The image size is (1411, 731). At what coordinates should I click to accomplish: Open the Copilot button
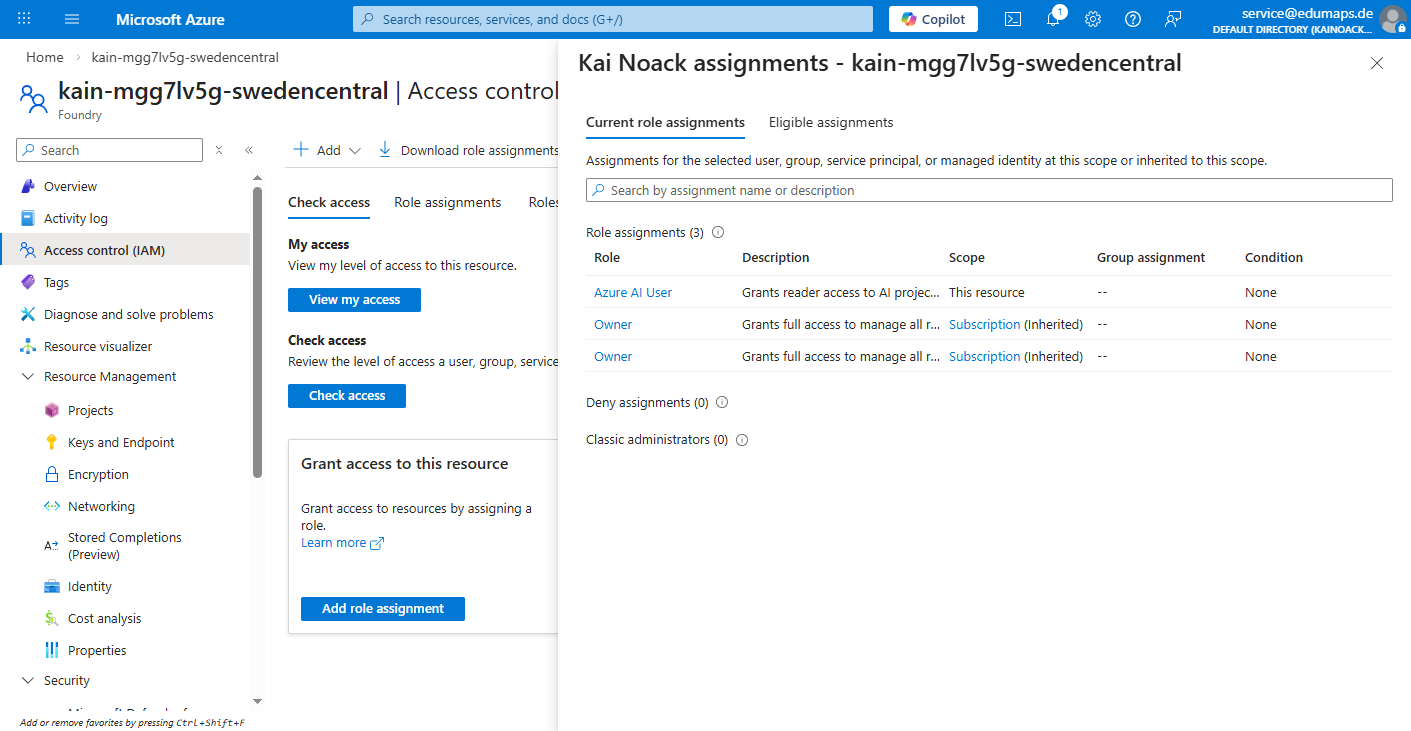[x=933, y=19]
